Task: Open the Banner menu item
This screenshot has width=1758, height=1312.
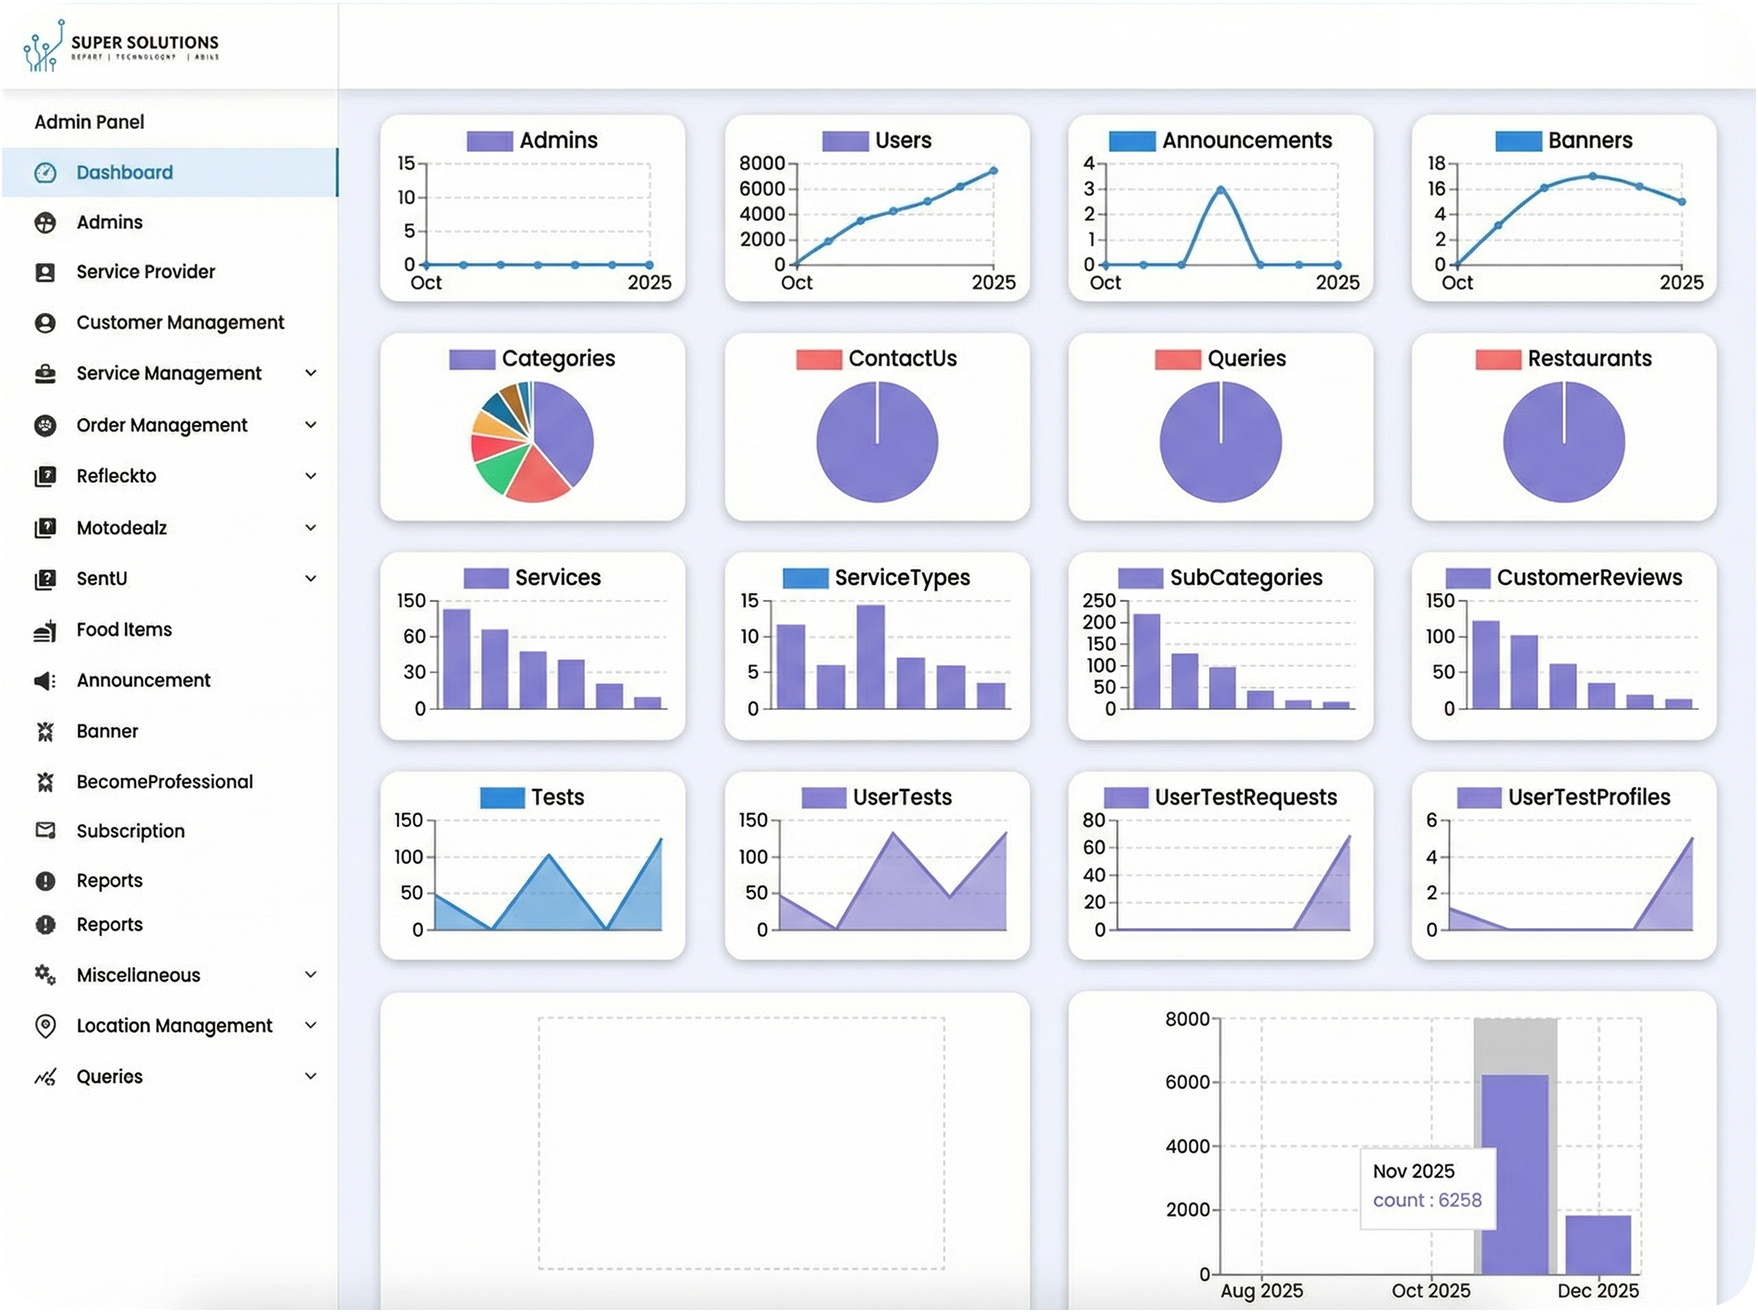Action: 107,732
